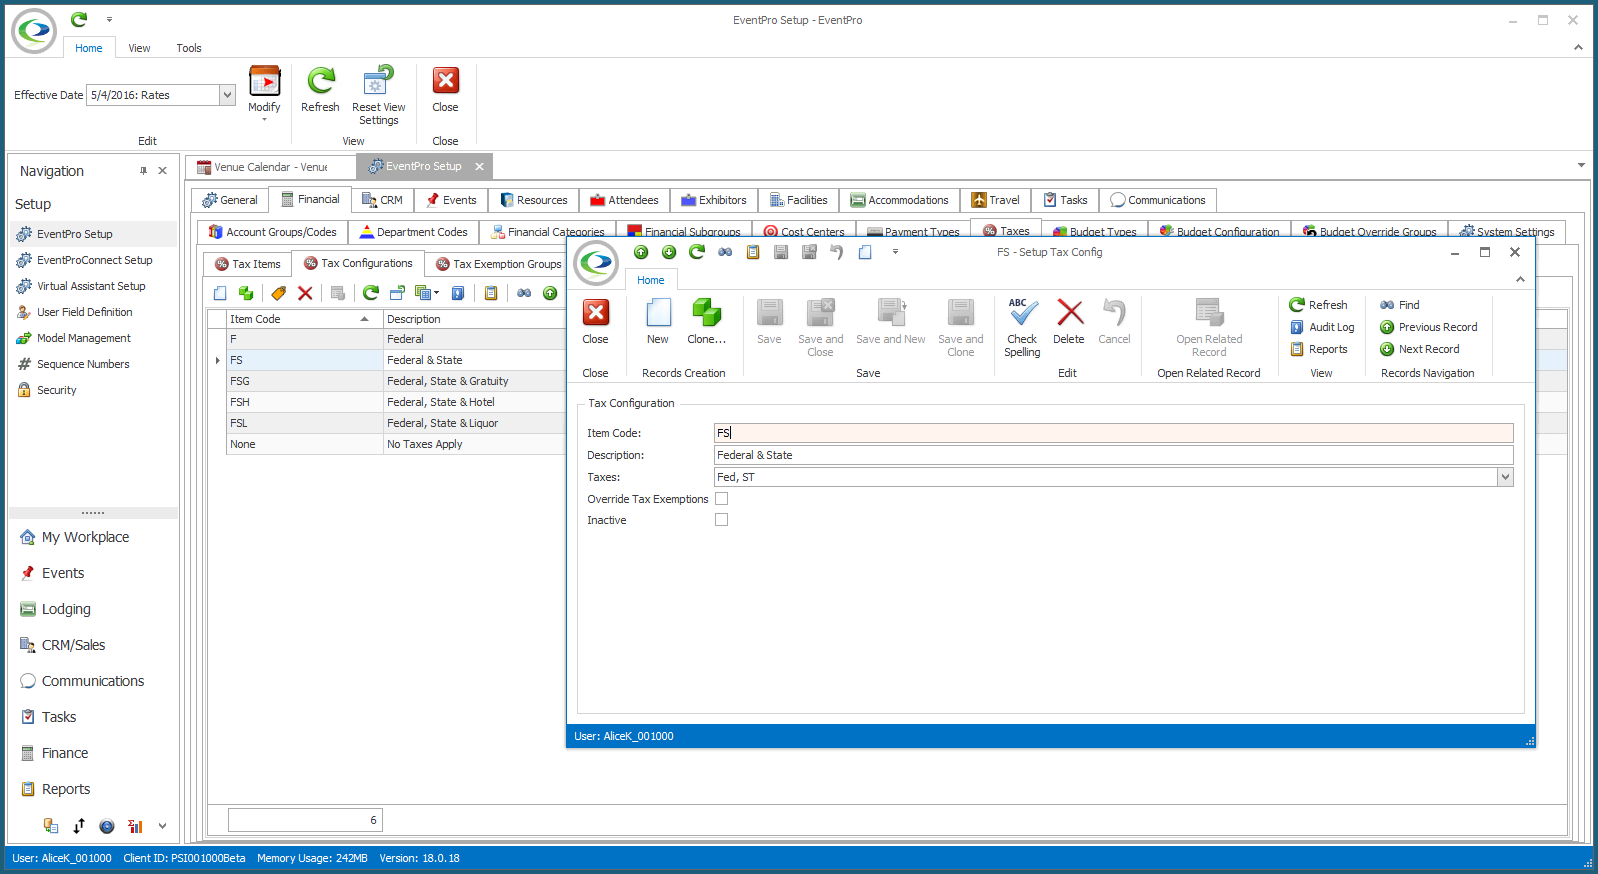Switch to the CRM setup tab

pyautogui.click(x=382, y=200)
